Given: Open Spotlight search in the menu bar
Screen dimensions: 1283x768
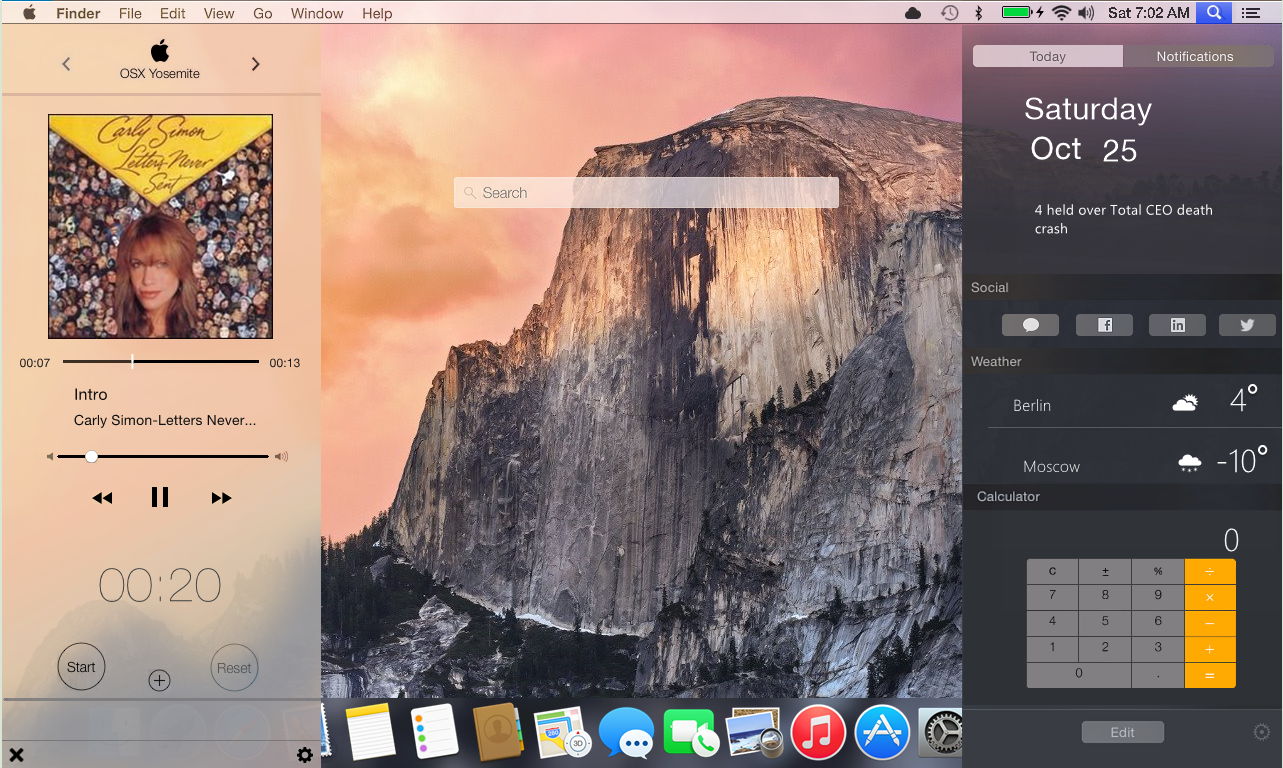Looking at the screenshot, I should 1214,12.
